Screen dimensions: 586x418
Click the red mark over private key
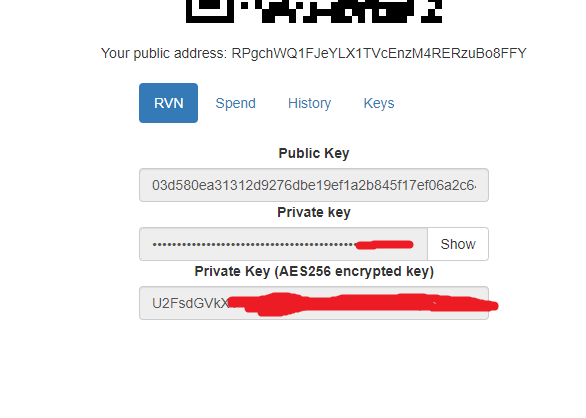[384, 245]
